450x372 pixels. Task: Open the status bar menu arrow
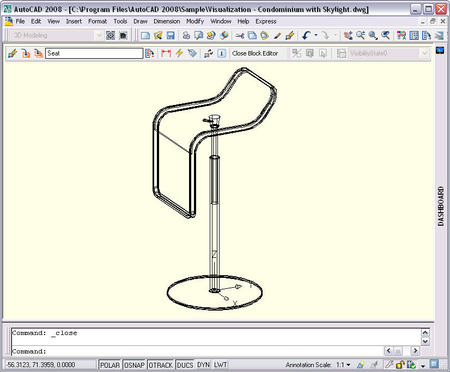pyautogui.click(x=423, y=366)
